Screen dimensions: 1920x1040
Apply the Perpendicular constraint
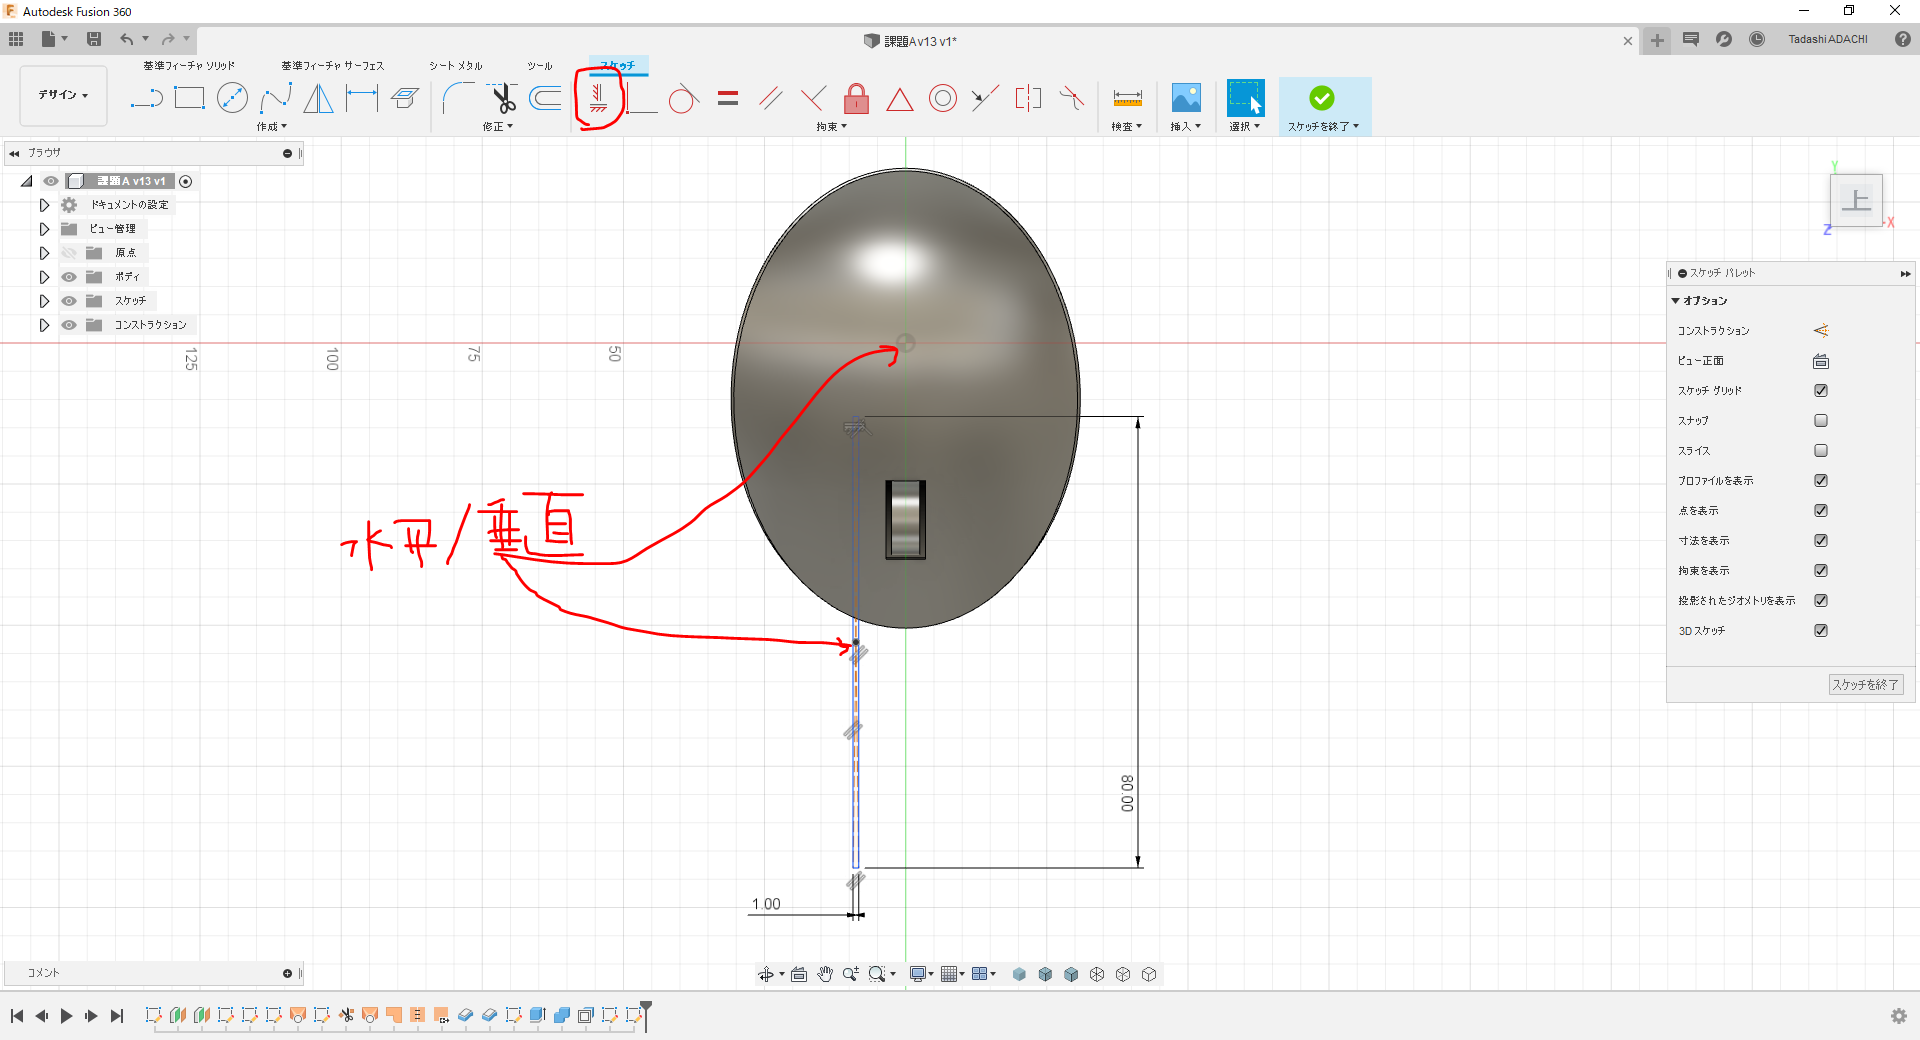coord(813,98)
